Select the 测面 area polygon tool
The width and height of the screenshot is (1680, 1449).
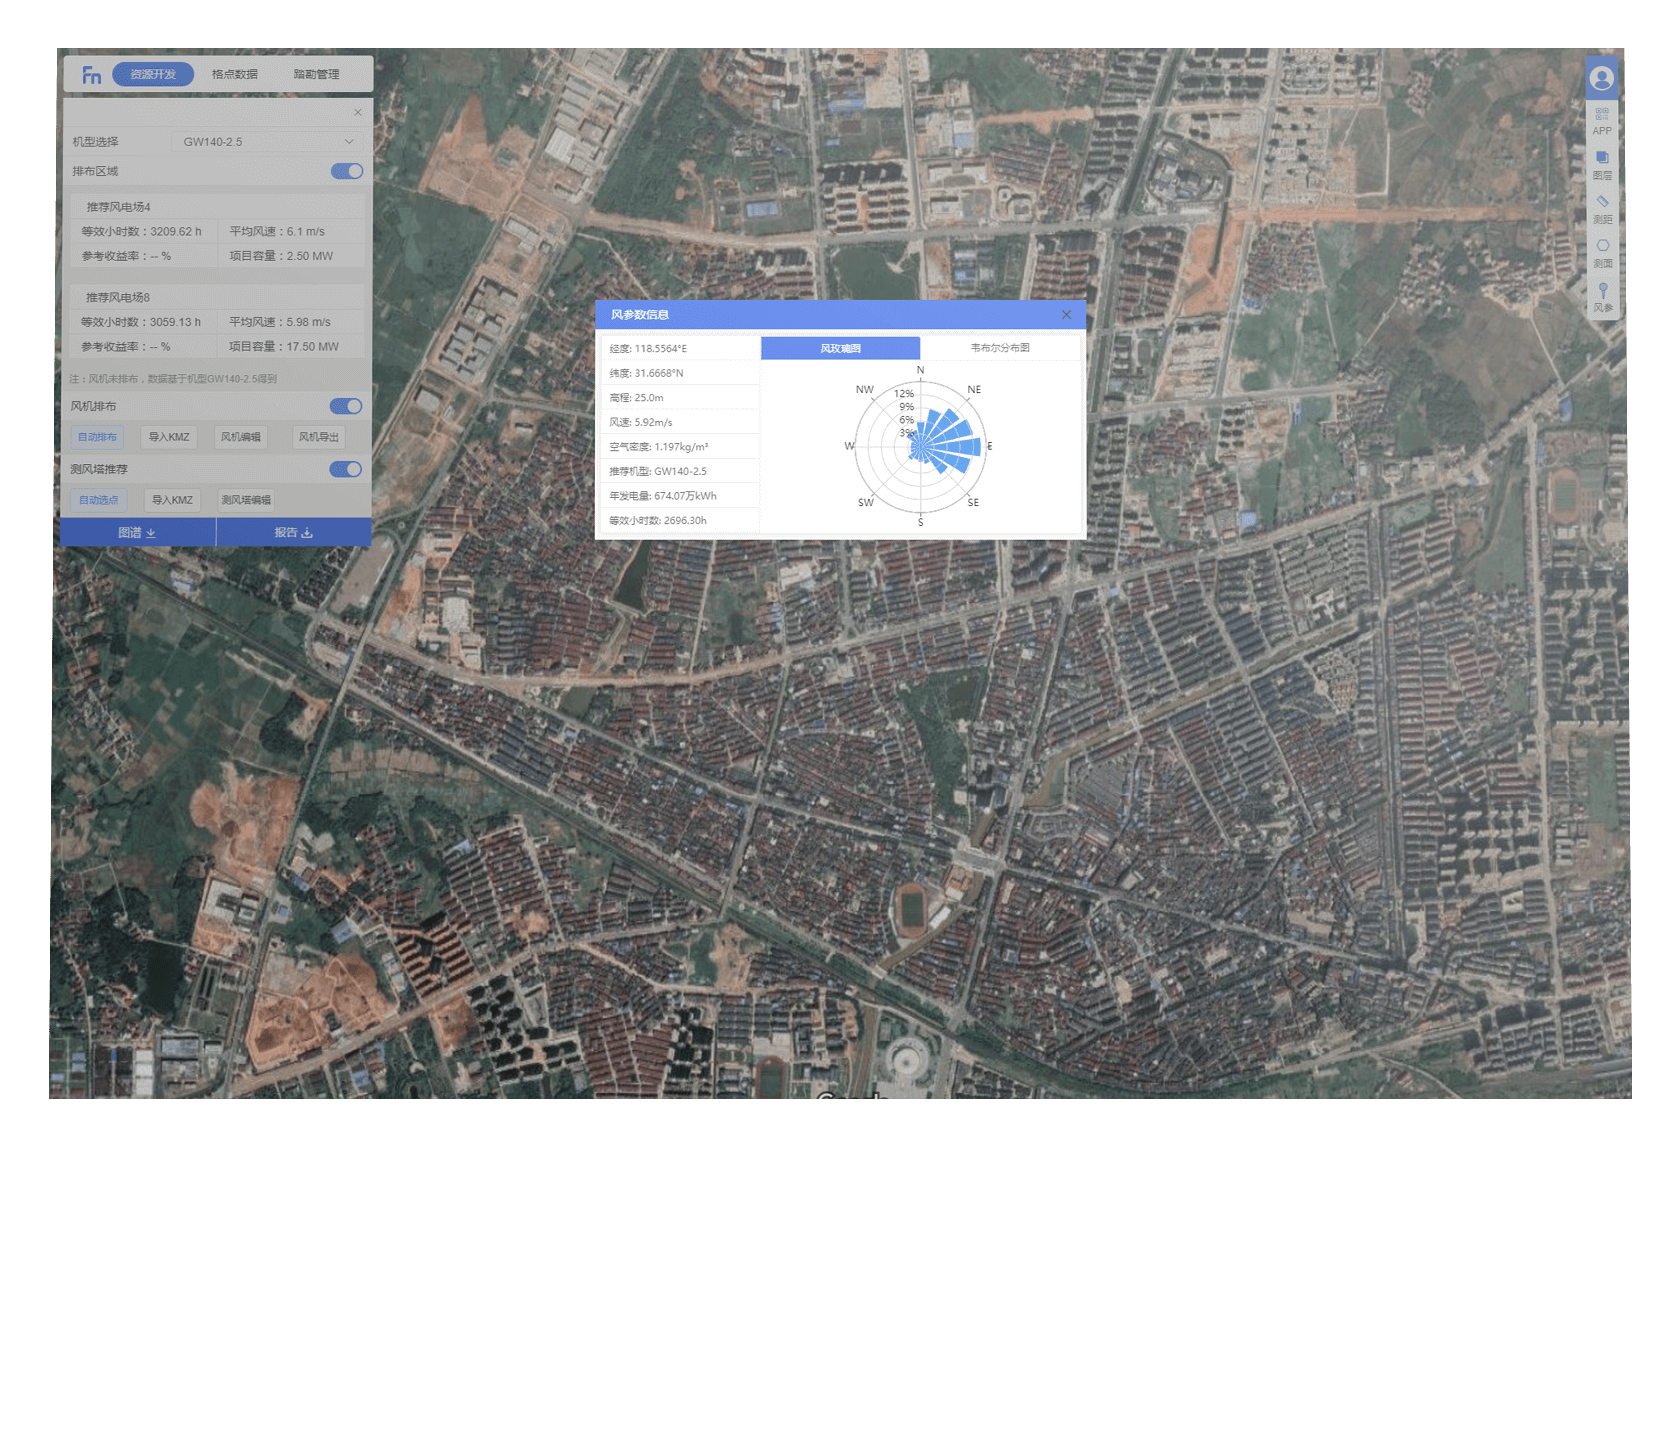1602,252
